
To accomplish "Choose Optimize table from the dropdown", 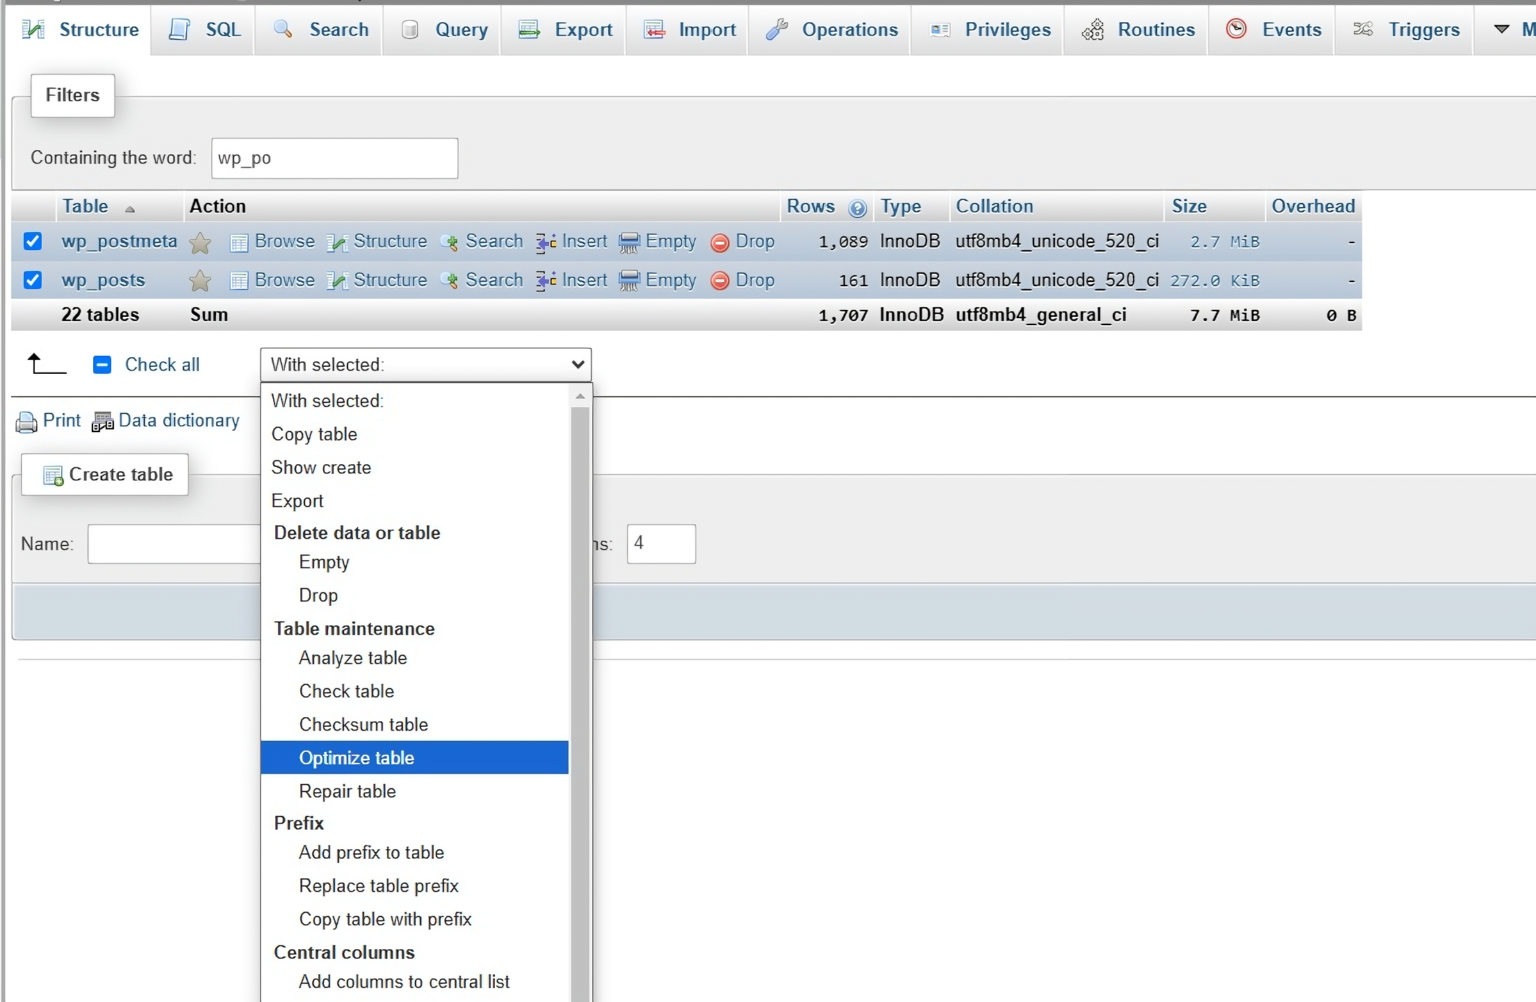I will (x=357, y=758).
